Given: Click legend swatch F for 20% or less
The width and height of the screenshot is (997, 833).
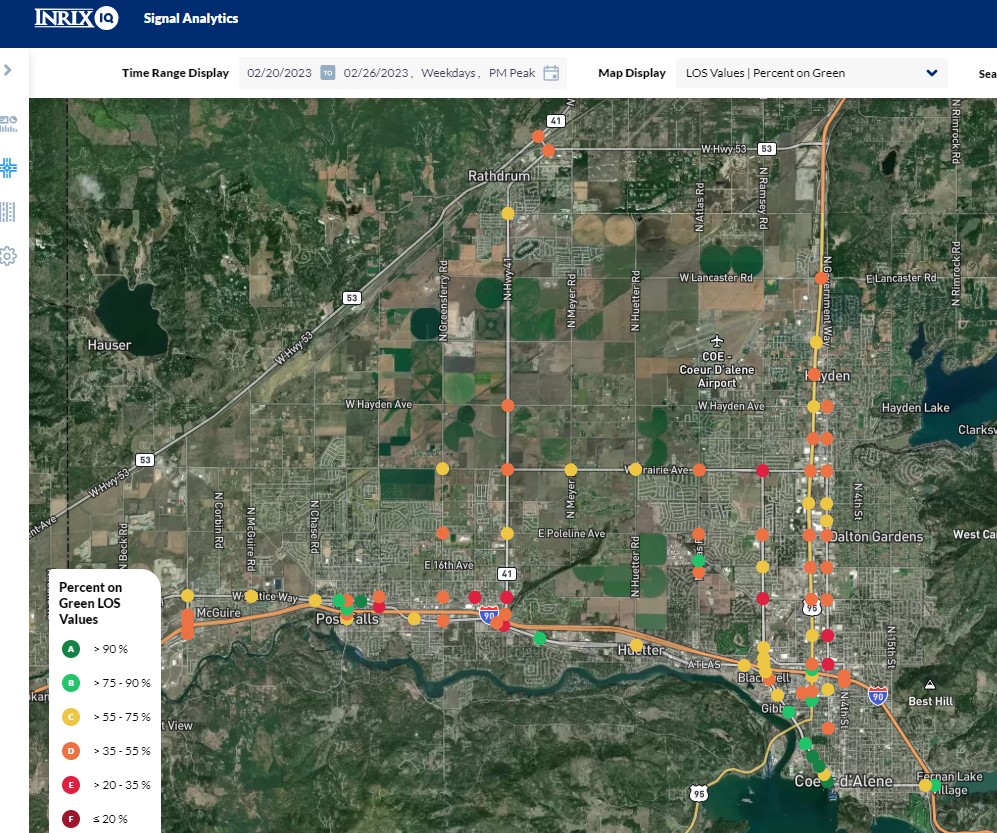Looking at the screenshot, I should tap(71, 819).
